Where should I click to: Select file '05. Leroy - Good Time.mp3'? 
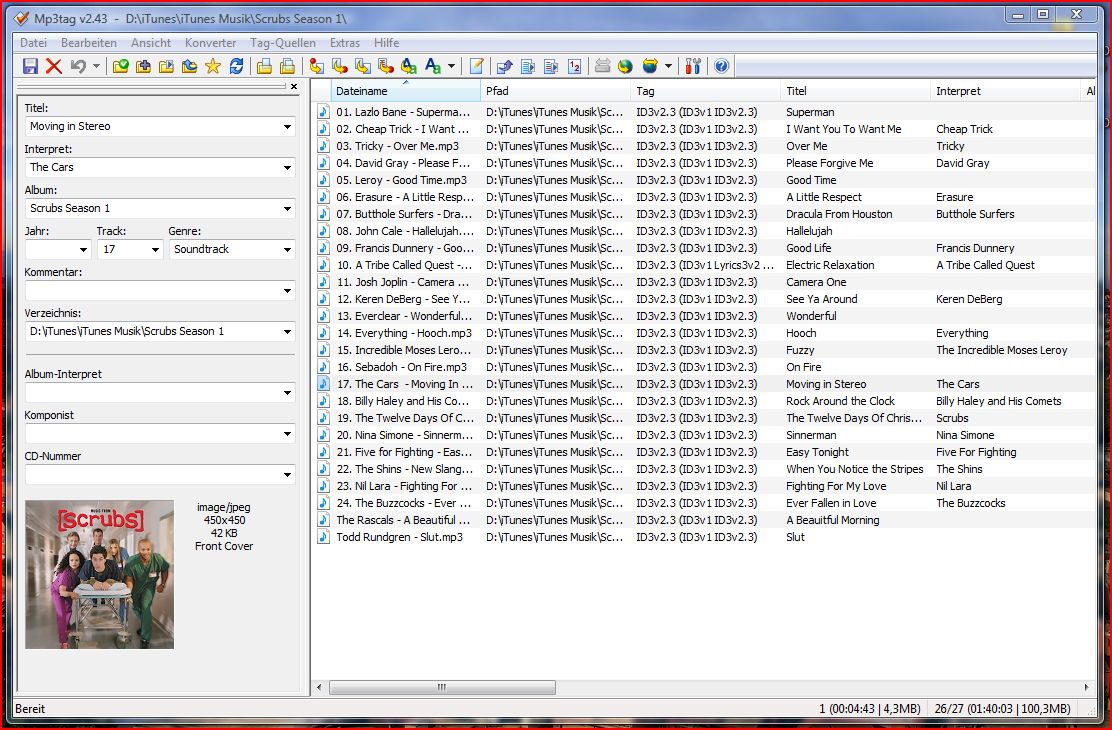point(401,180)
